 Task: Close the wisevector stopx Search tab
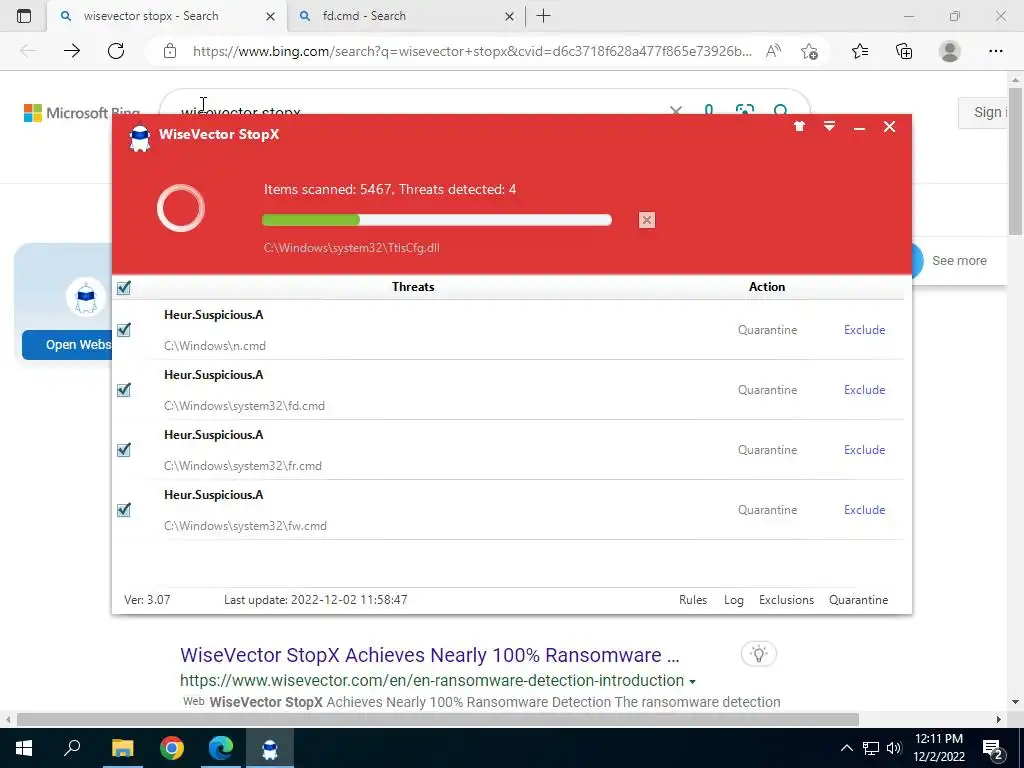click(270, 16)
